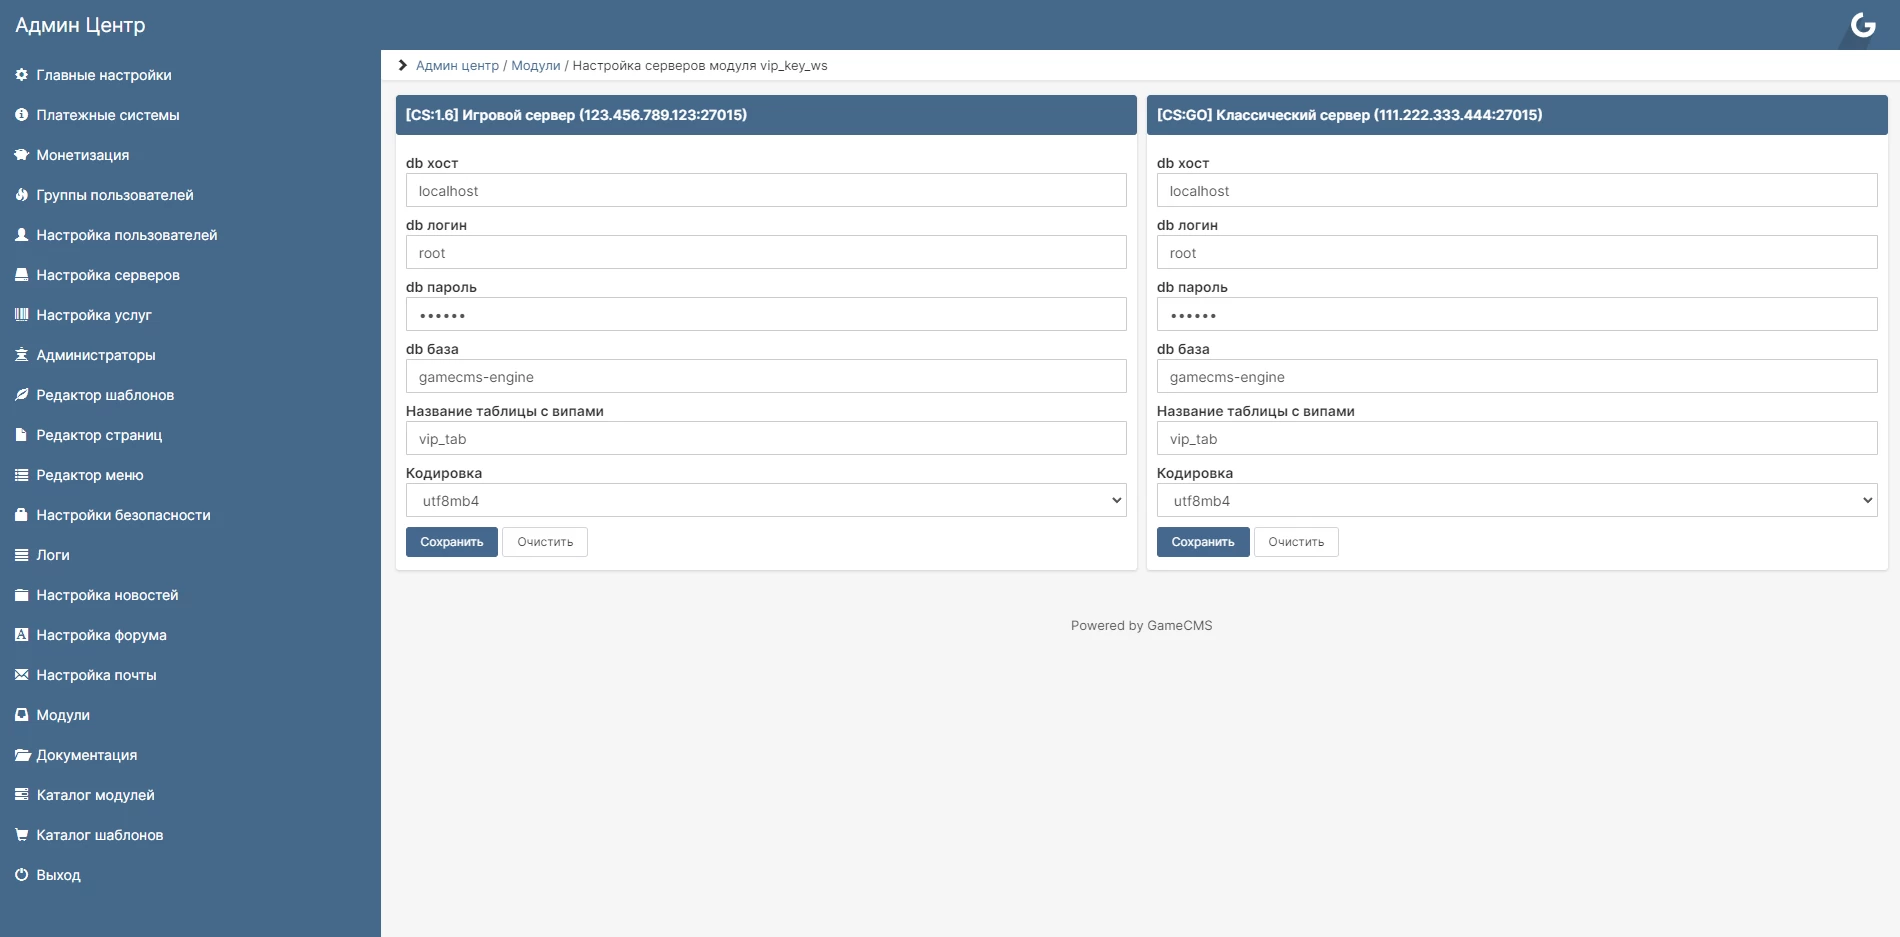Click the barcode icon for Настройка услуг
The width and height of the screenshot is (1900, 937).
point(21,315)
